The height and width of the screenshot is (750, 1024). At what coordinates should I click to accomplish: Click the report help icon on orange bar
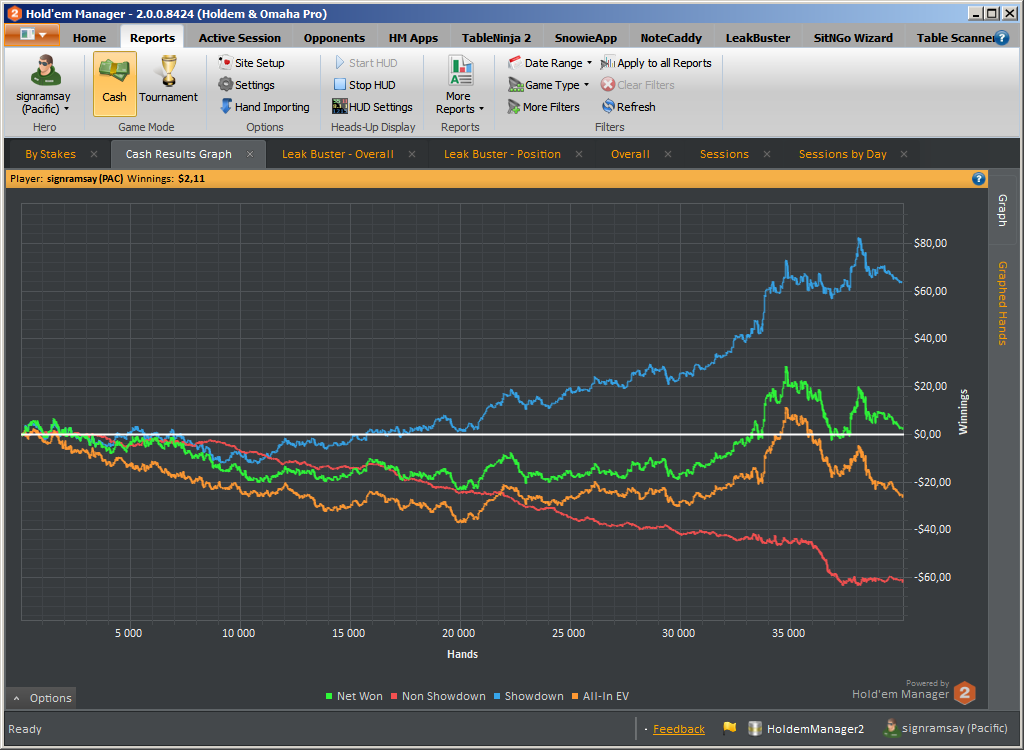coord(978,178)
